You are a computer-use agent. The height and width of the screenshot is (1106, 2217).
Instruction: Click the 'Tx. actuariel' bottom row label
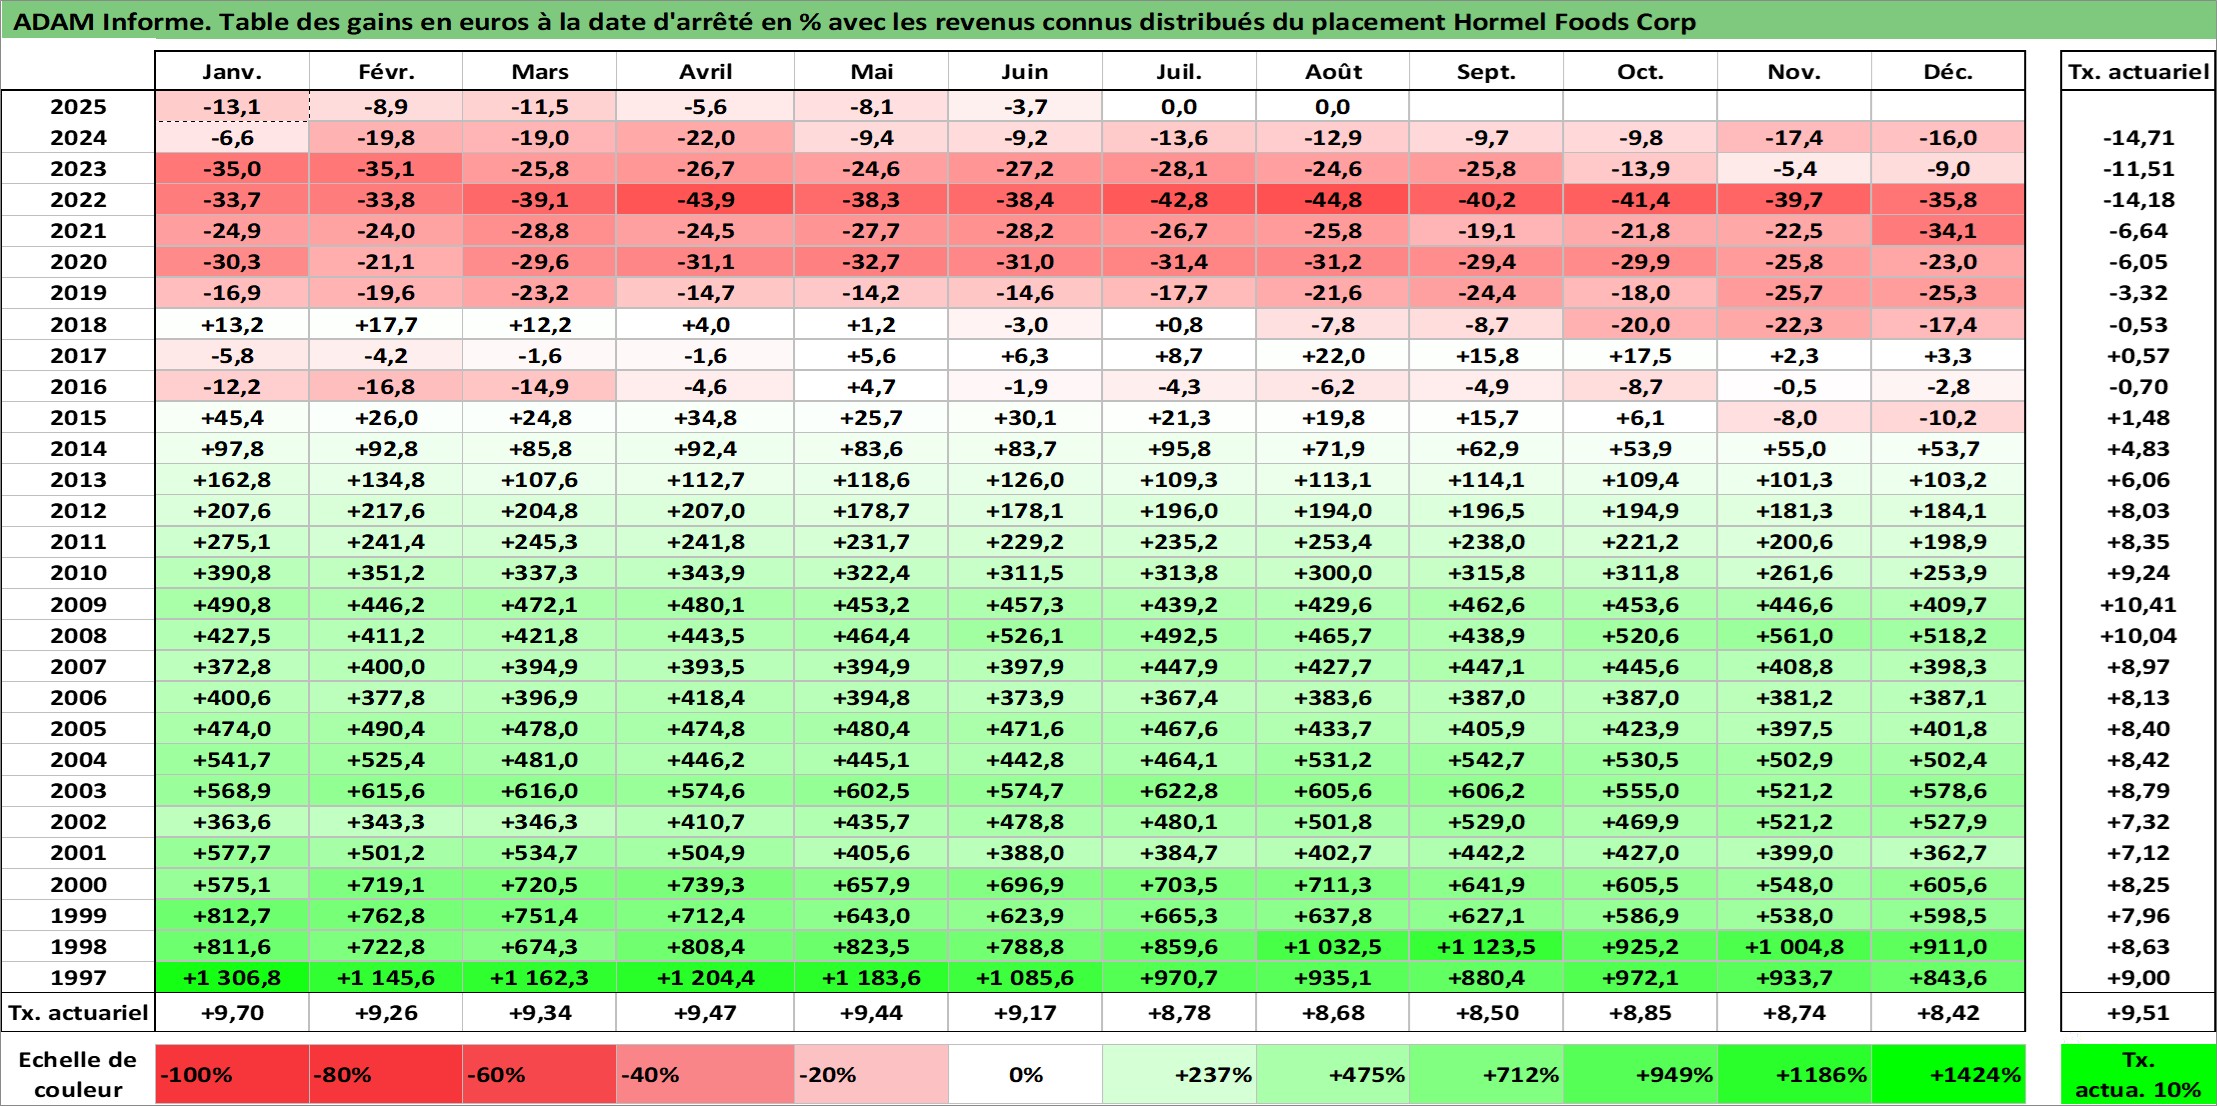[x=78, y=1013]
